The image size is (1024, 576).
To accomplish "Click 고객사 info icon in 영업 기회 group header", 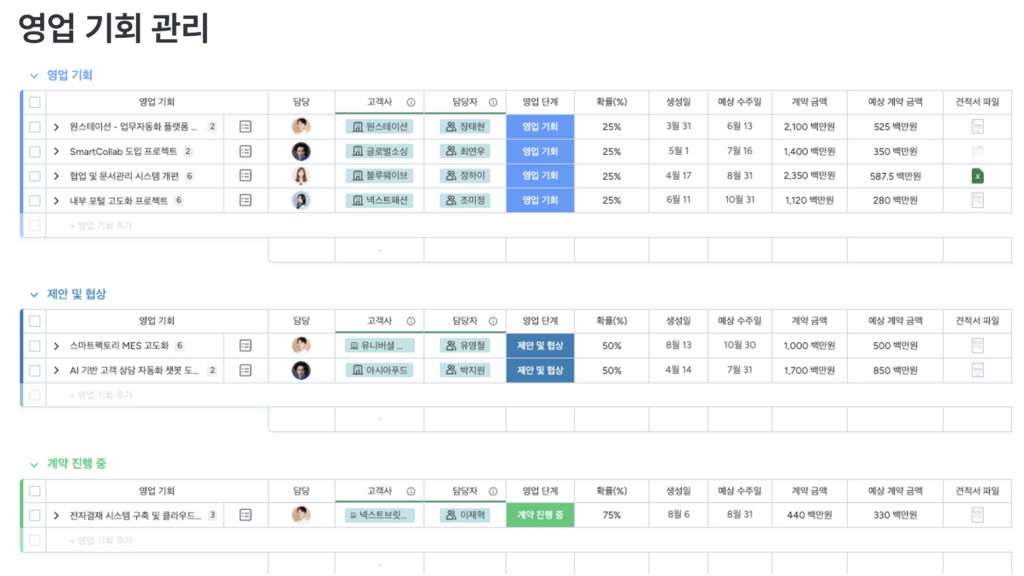I will click(411, 102).
